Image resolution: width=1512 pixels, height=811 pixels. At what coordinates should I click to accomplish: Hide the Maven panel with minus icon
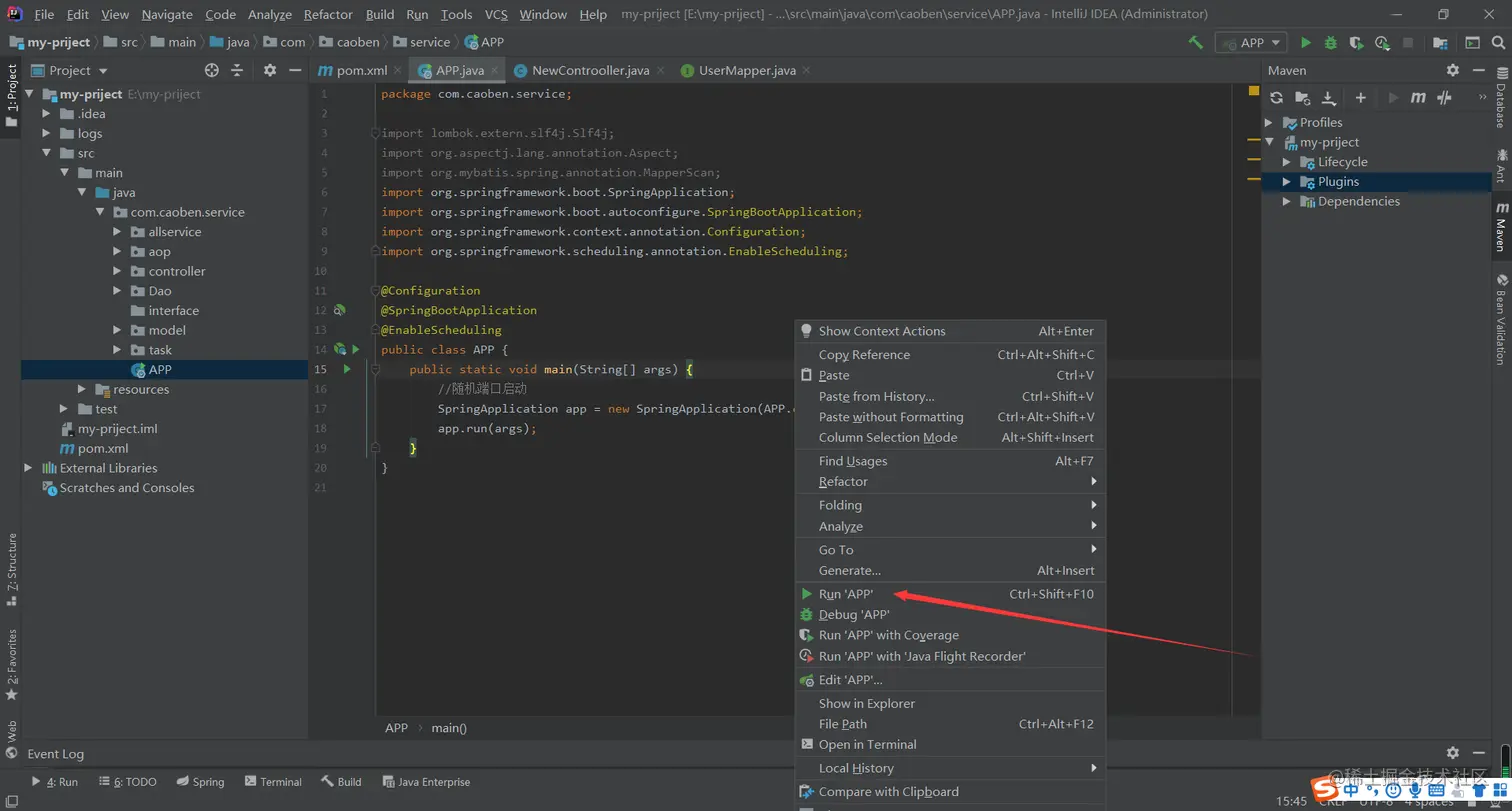point(1479,70)
